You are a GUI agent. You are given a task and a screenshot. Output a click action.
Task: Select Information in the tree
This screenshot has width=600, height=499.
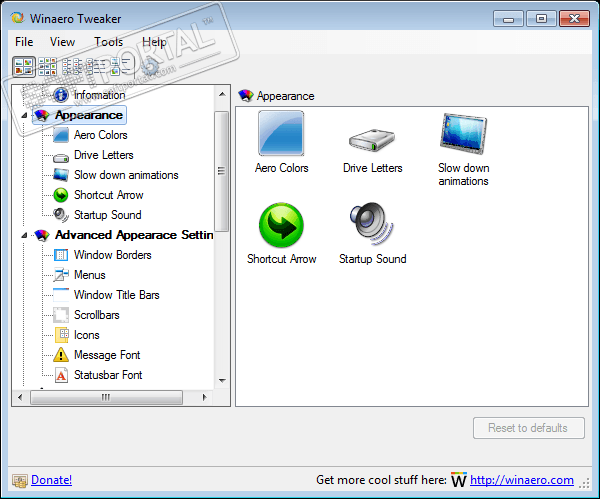99,95
